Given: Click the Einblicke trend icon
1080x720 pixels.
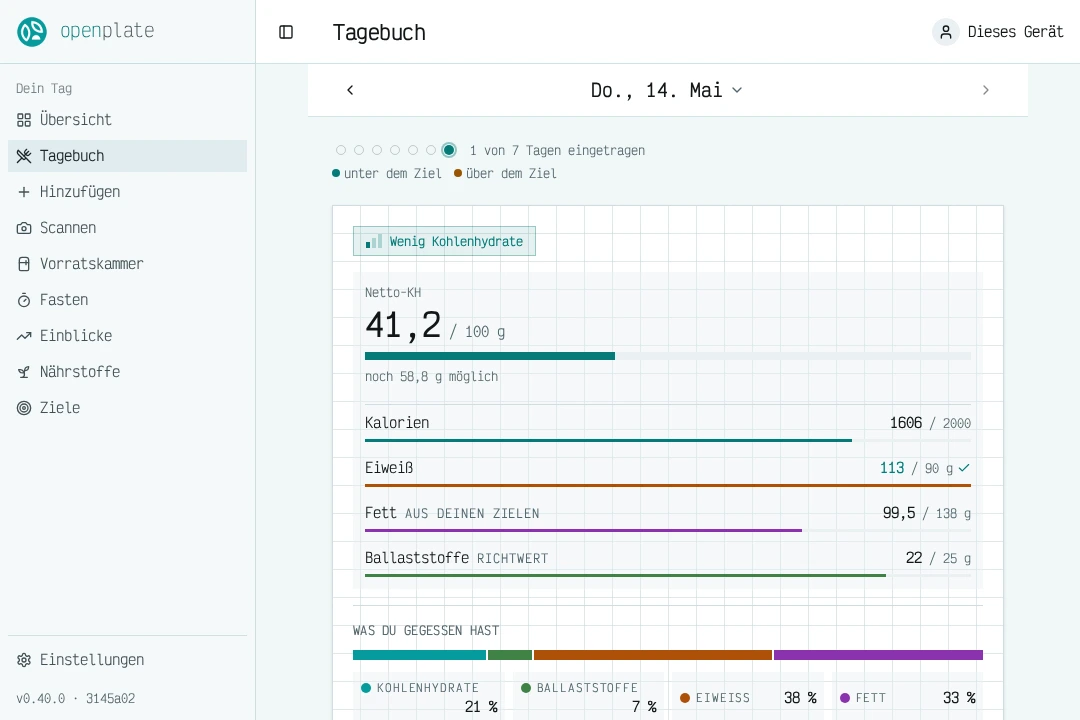Looking at the screenshot, I should coord(24,336).
